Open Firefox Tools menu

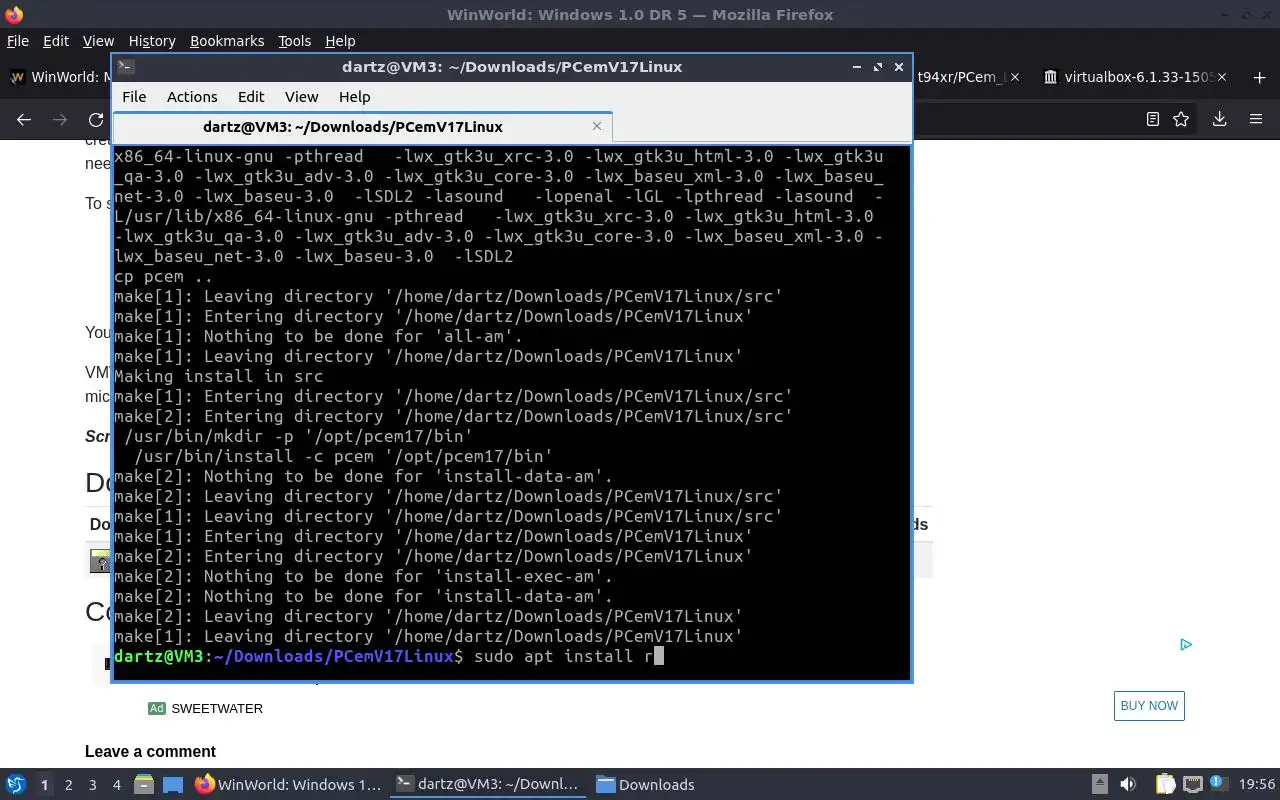294,41
